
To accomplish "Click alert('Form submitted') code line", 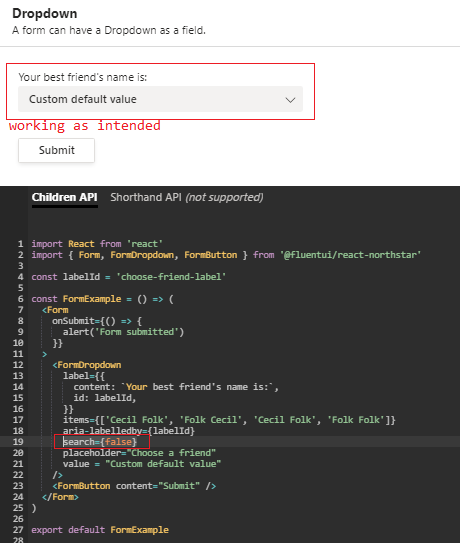I will (x=123, y=332).
